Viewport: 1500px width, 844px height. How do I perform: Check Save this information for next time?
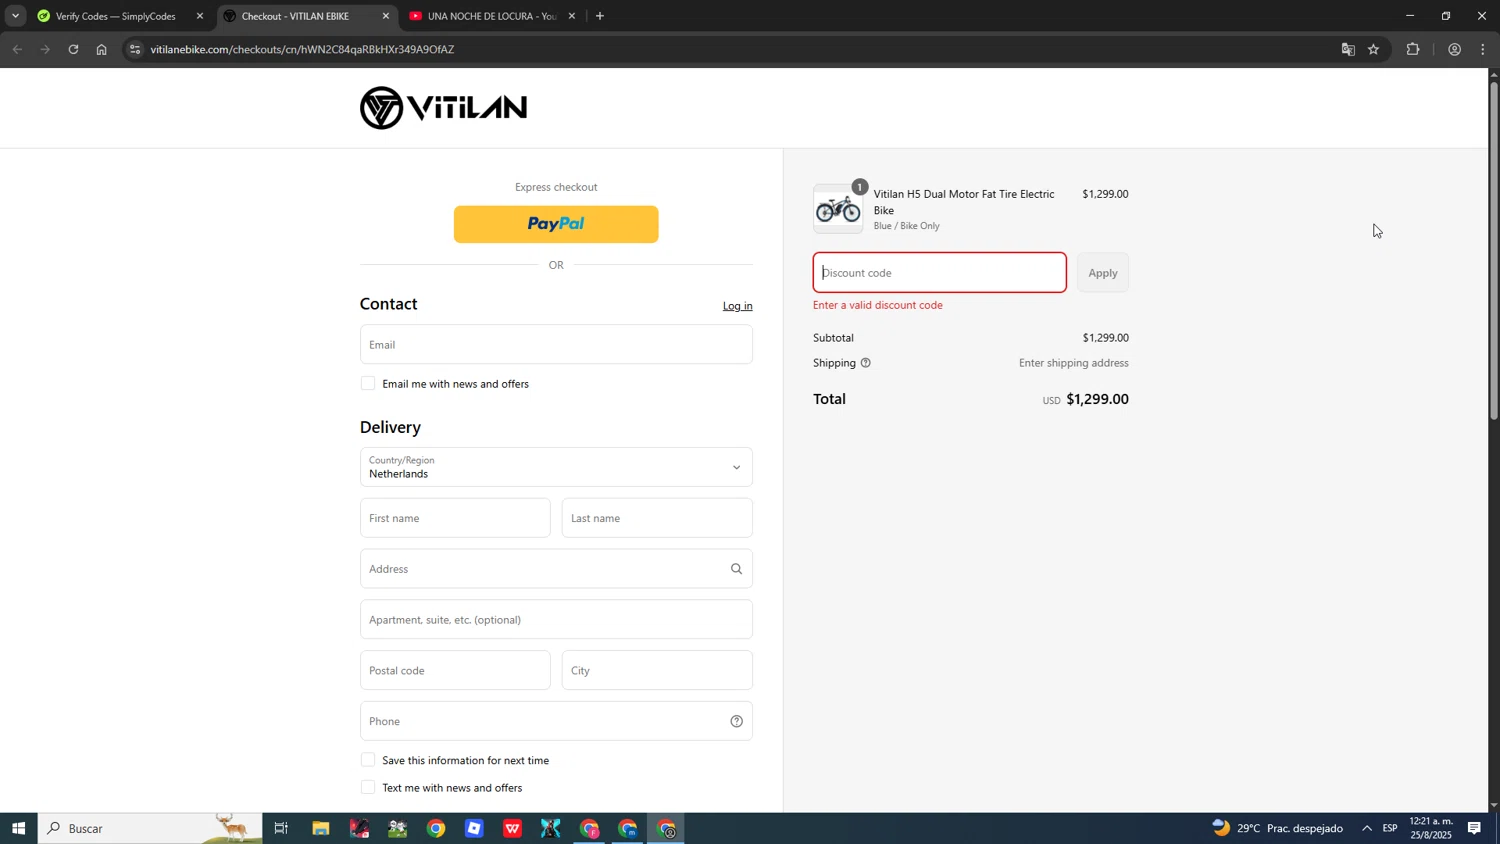[x=368, y=760]
